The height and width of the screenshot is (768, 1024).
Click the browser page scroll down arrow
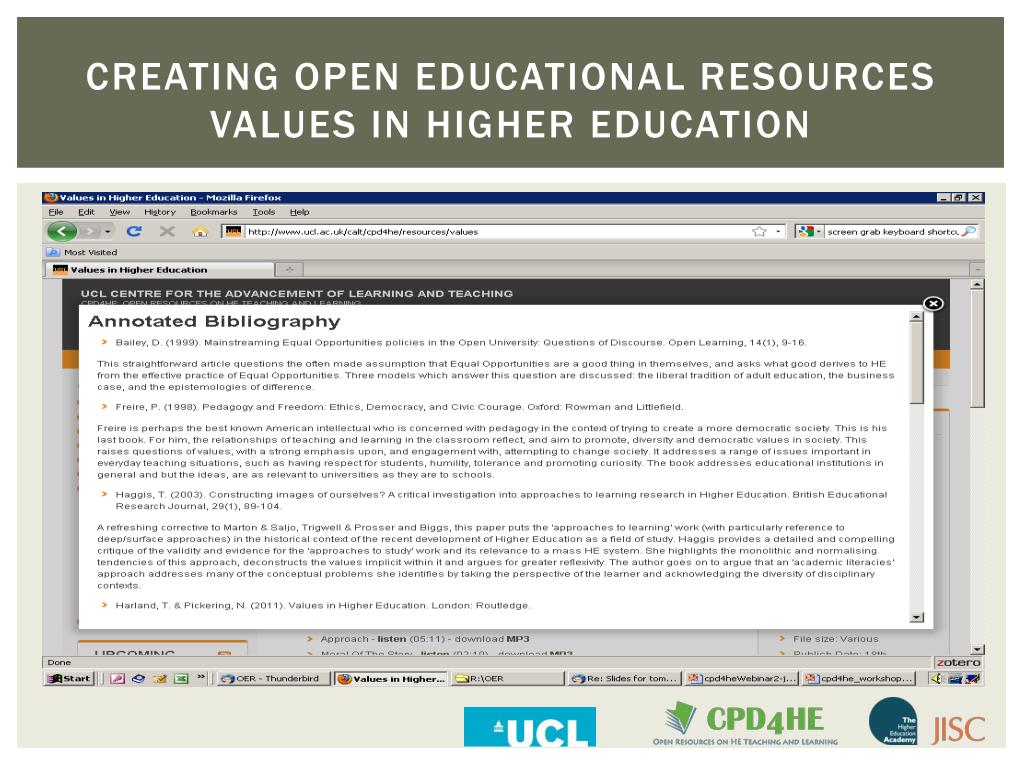977,649
